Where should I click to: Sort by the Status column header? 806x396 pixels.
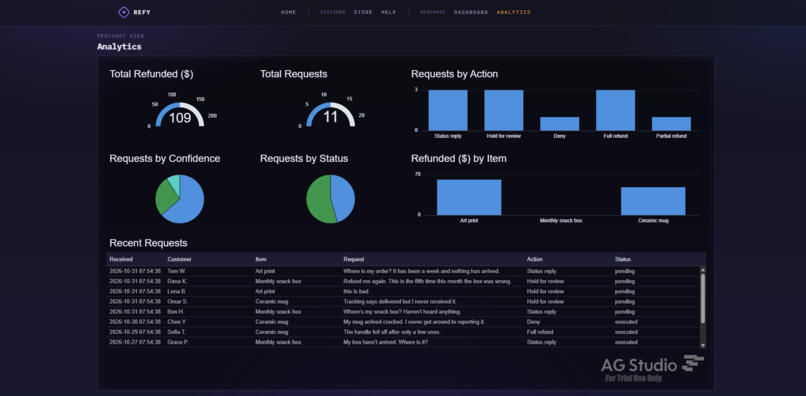point(622,259)
